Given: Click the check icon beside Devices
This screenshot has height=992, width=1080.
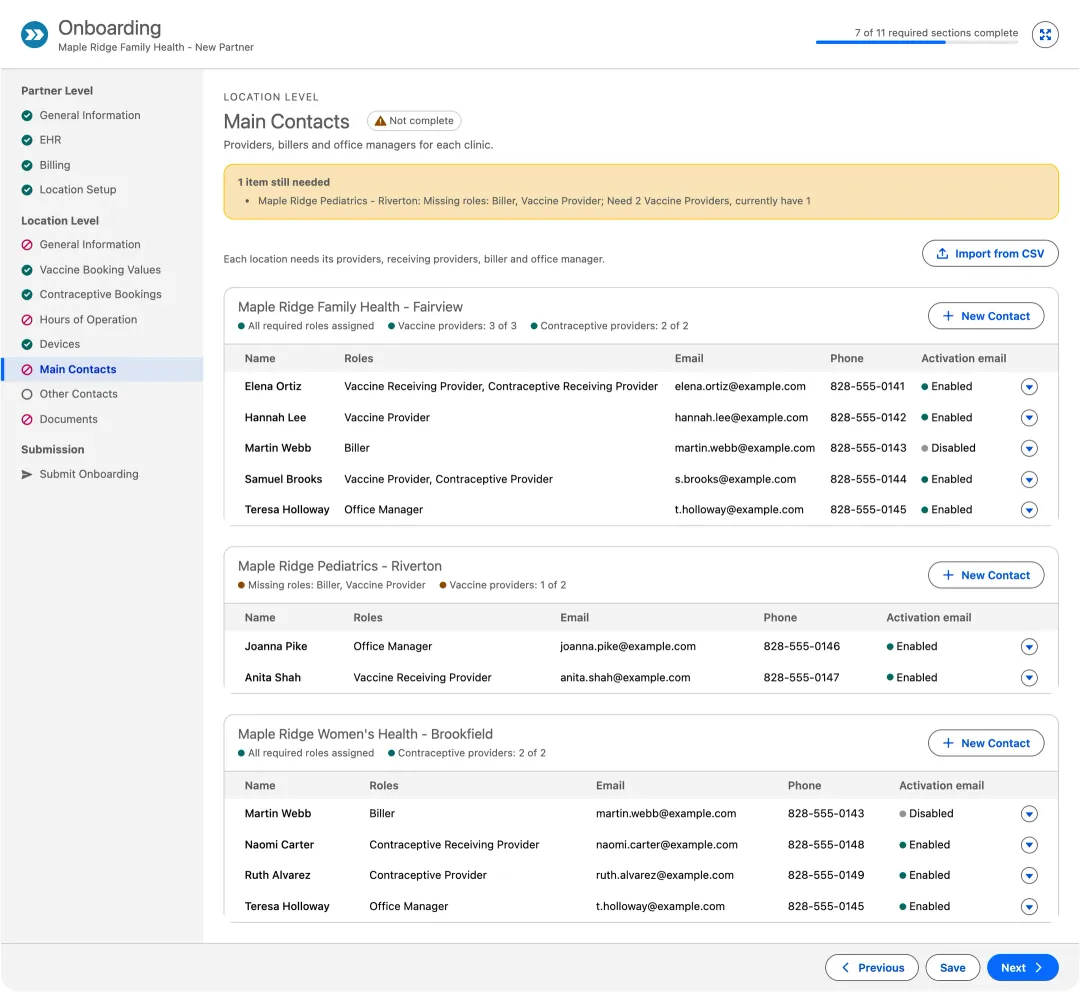Looking at the screenshot, I should click(x=27, y=344).
